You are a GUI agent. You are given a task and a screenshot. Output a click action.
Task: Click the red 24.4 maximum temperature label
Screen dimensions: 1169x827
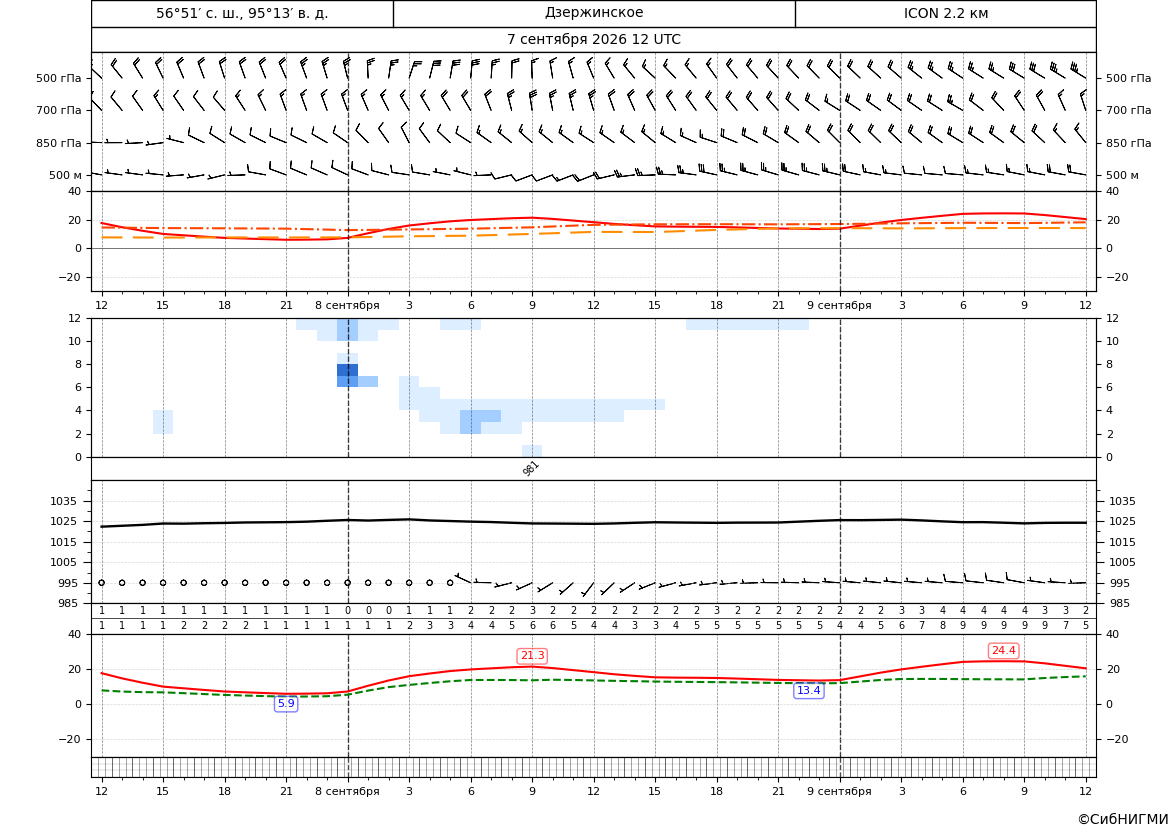[x=1003, y=650]
